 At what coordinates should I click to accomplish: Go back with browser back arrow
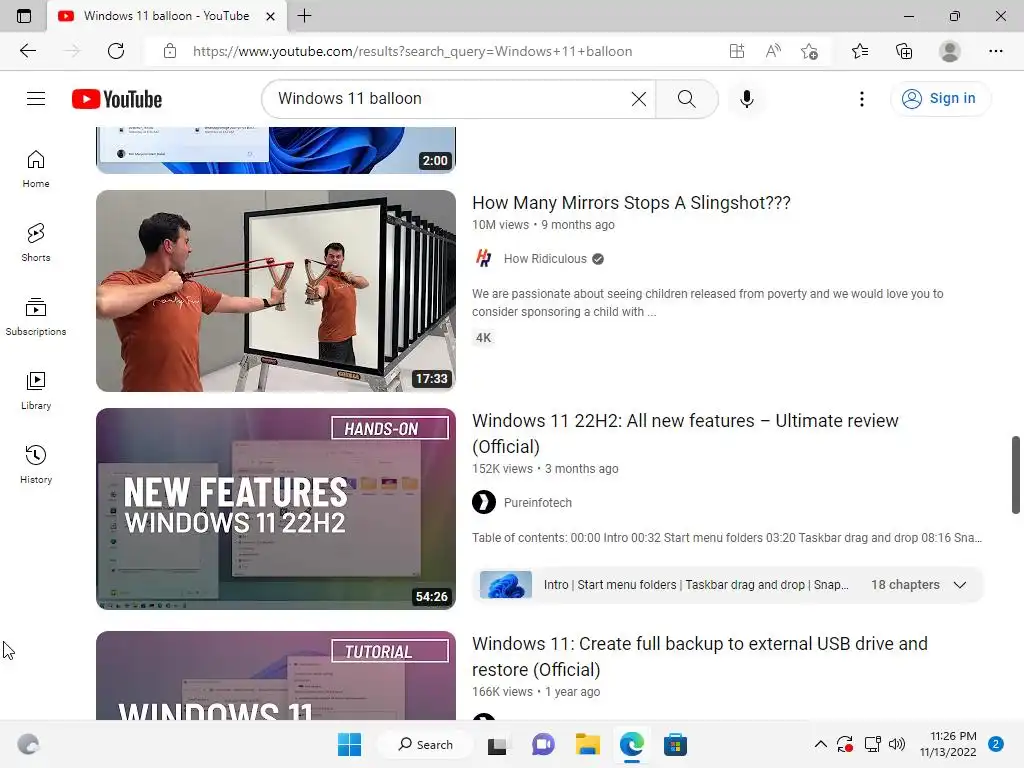tap(27, 51)
